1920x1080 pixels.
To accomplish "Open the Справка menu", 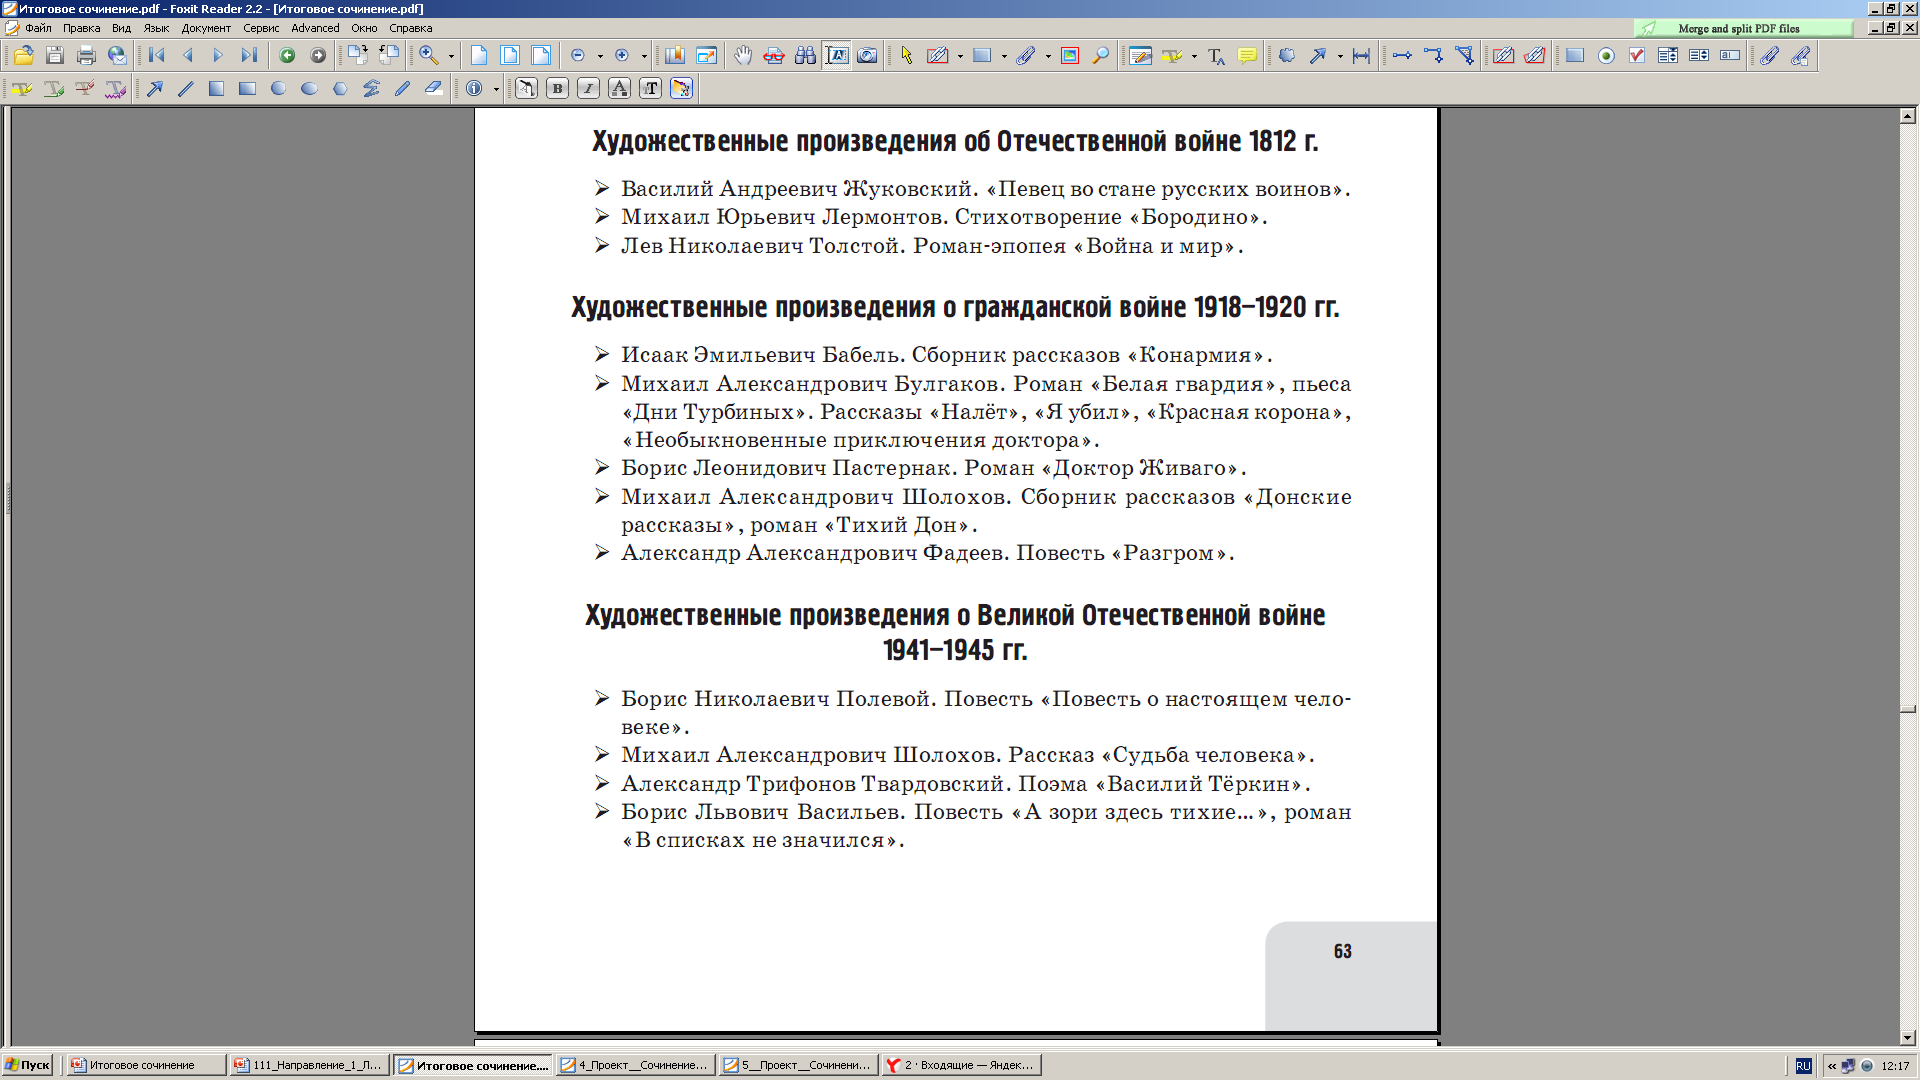I will coord(410,28).
